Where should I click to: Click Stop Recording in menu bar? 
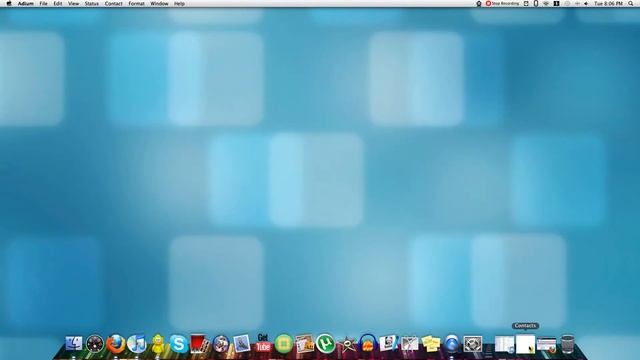click(x=502, y=4)
